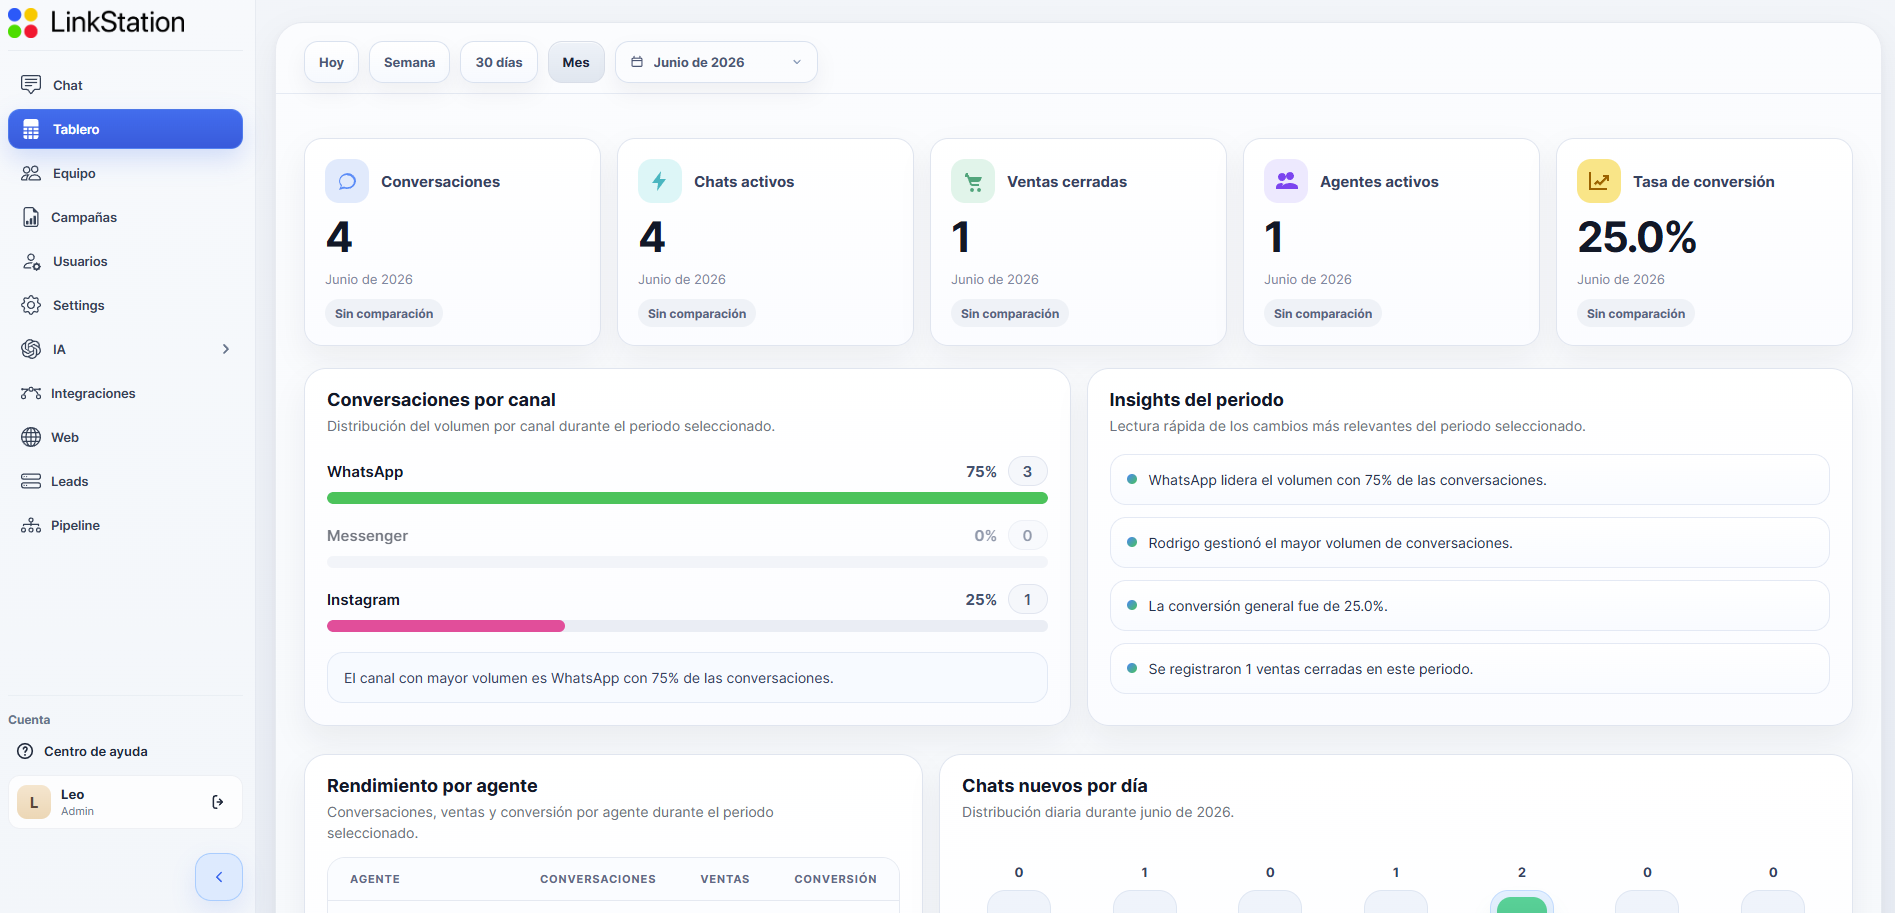The image size is (1895, 913).
Task: Click the Campañas chart icon
Action: tap(31, 217)
